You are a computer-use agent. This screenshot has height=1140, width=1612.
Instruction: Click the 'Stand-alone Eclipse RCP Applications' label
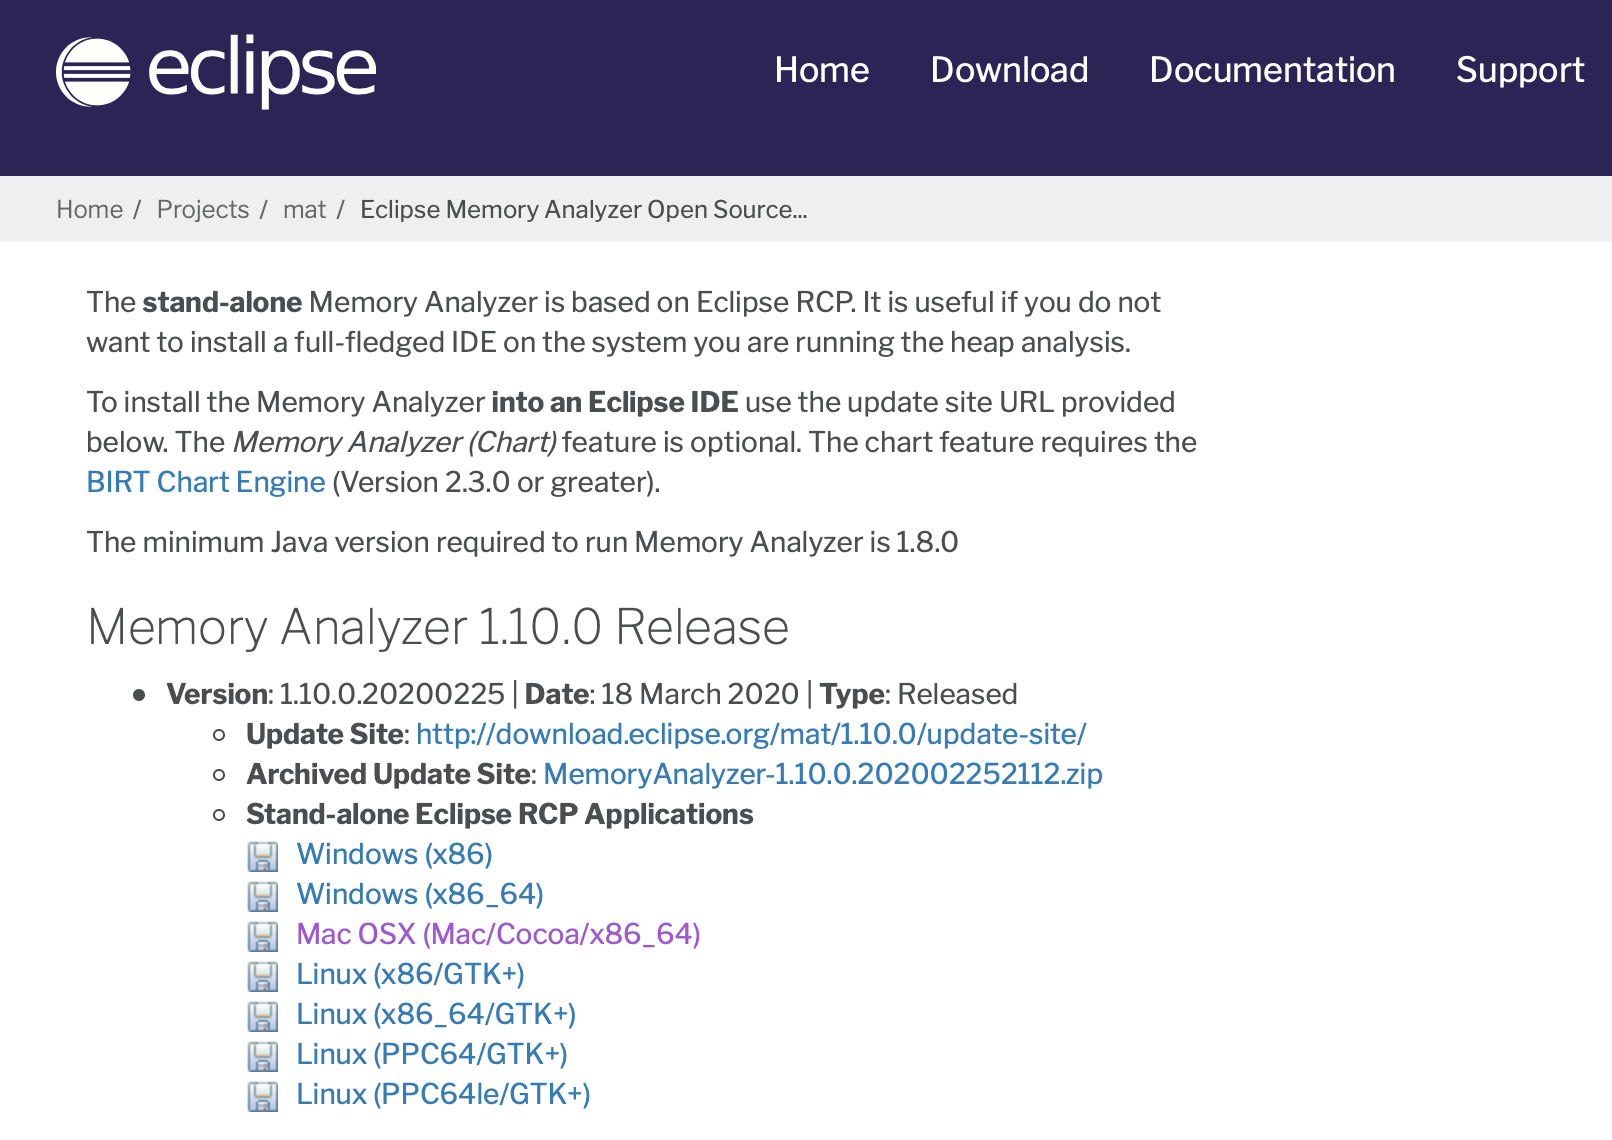click(500, 814)
